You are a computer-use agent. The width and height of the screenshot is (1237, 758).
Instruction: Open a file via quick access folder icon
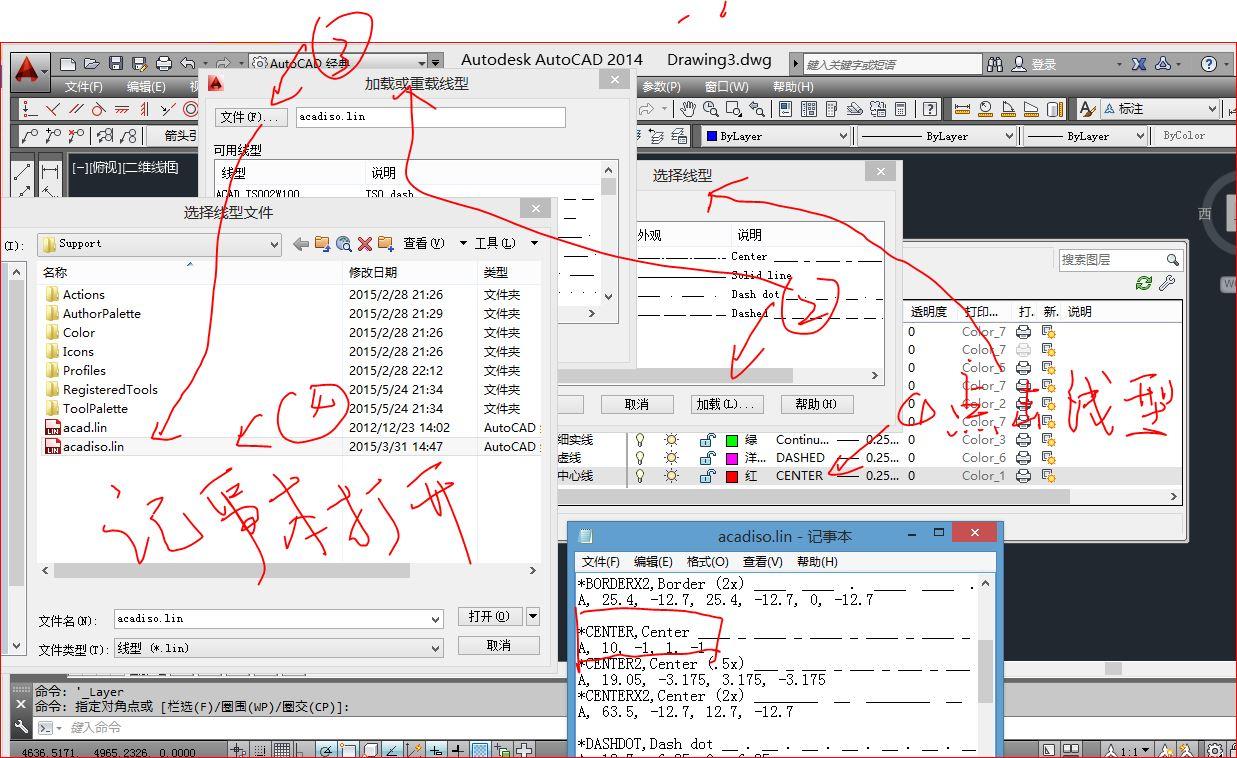(x=92, y=63)
